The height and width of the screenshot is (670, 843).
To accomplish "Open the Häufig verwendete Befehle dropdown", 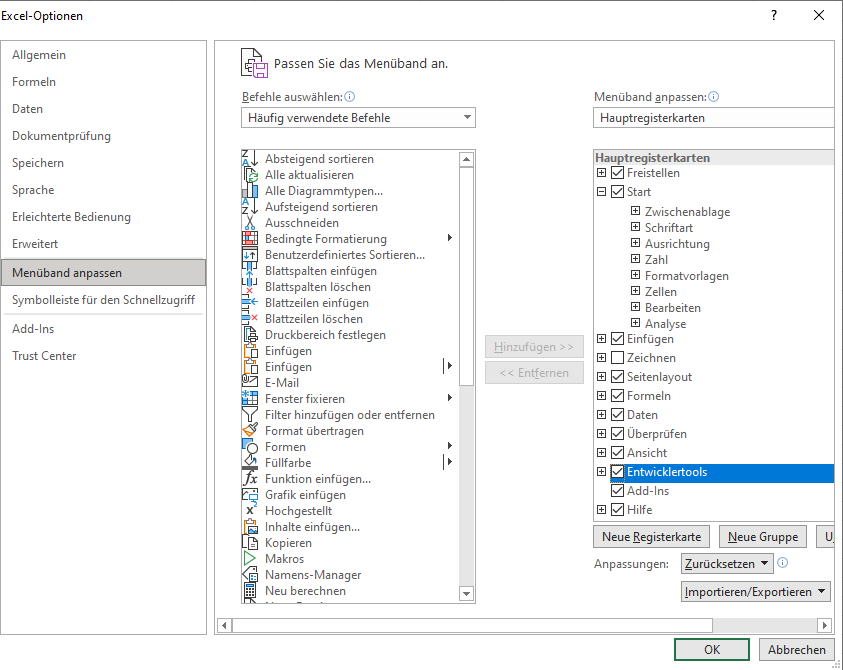I will click(358, 118).
